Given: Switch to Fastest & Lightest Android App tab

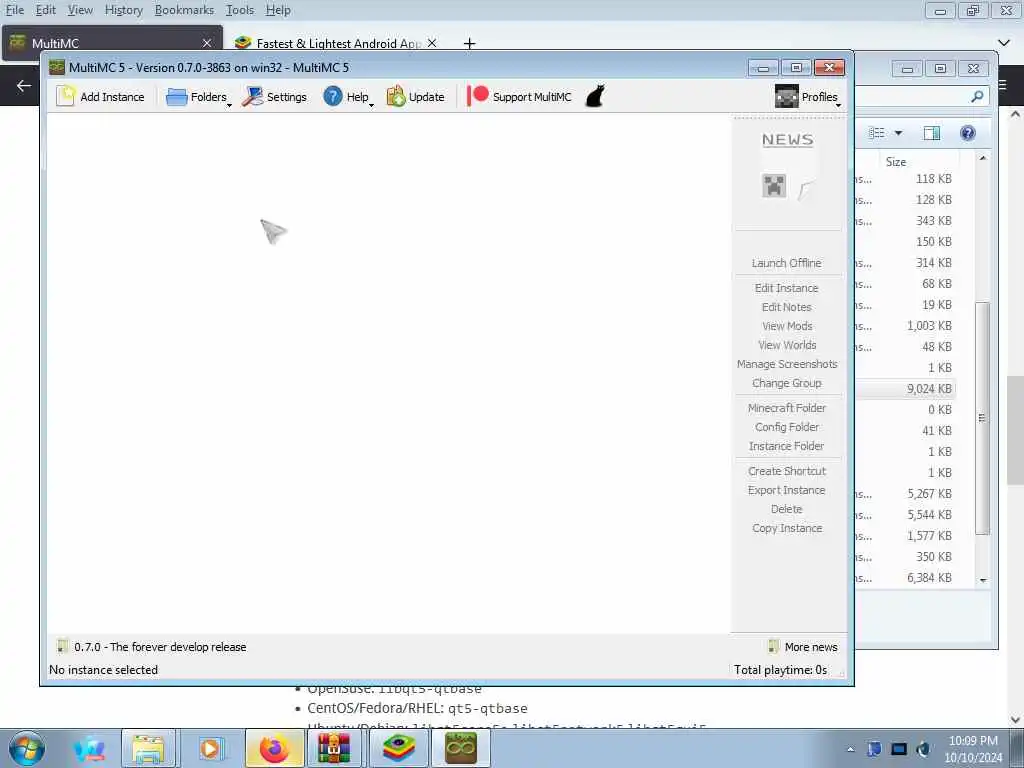Looking at the screenshot, I should pyautogui.click(x=336, y=43).
